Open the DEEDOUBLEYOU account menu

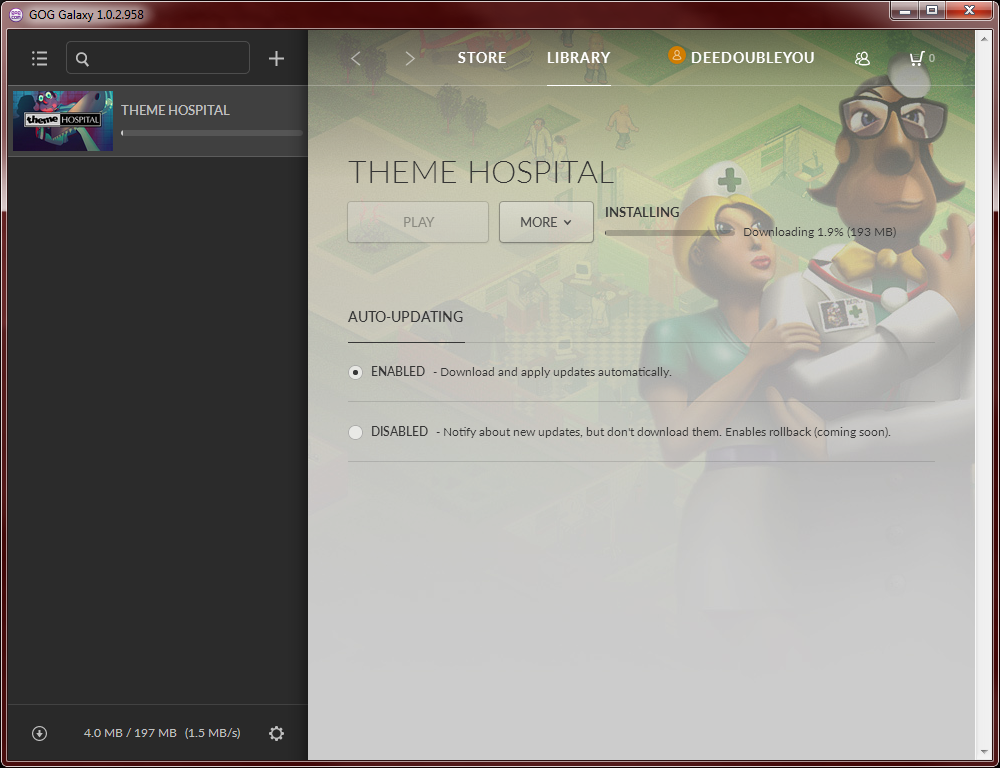coord(752,58)
